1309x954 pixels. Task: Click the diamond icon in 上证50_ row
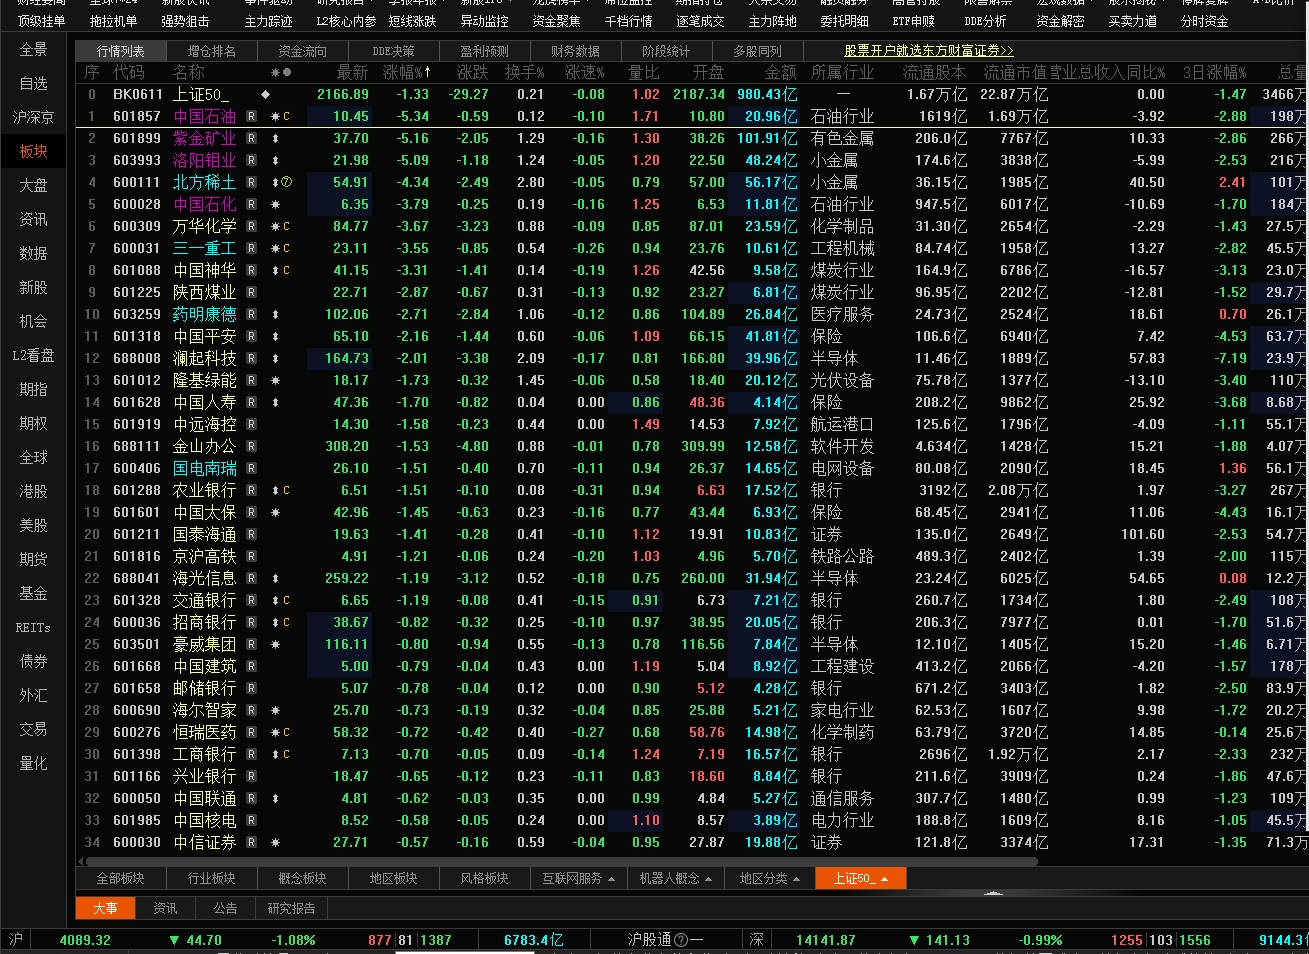pyautogui.click(x=265, y=94)
